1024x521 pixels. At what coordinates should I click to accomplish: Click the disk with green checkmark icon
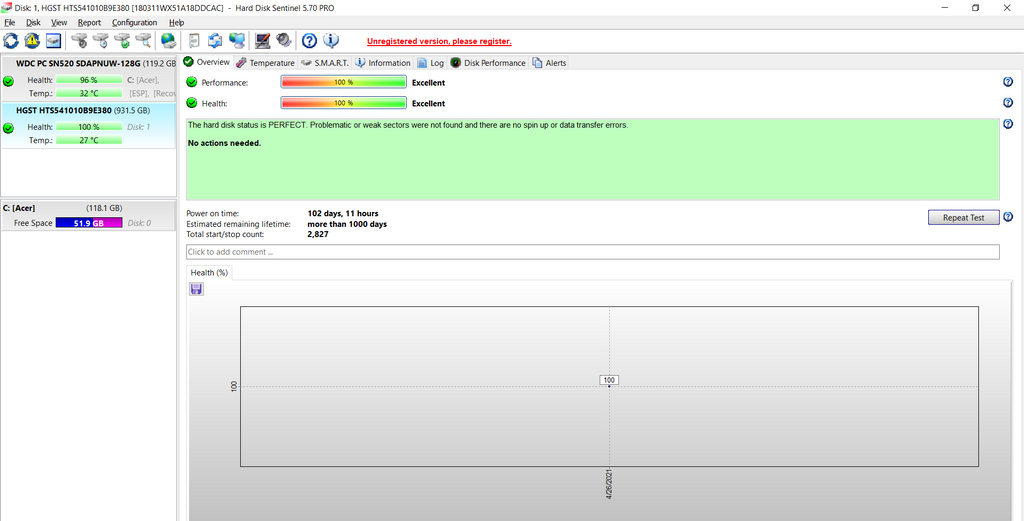[121, 41]
